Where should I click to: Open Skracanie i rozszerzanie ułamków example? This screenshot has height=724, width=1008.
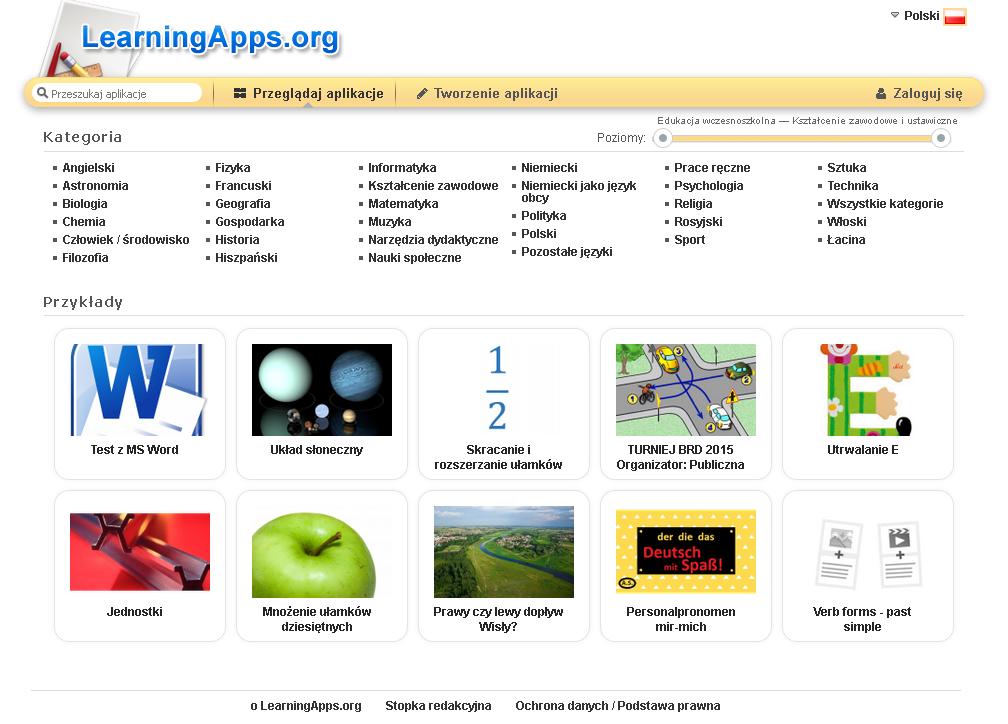click(503, 404)
